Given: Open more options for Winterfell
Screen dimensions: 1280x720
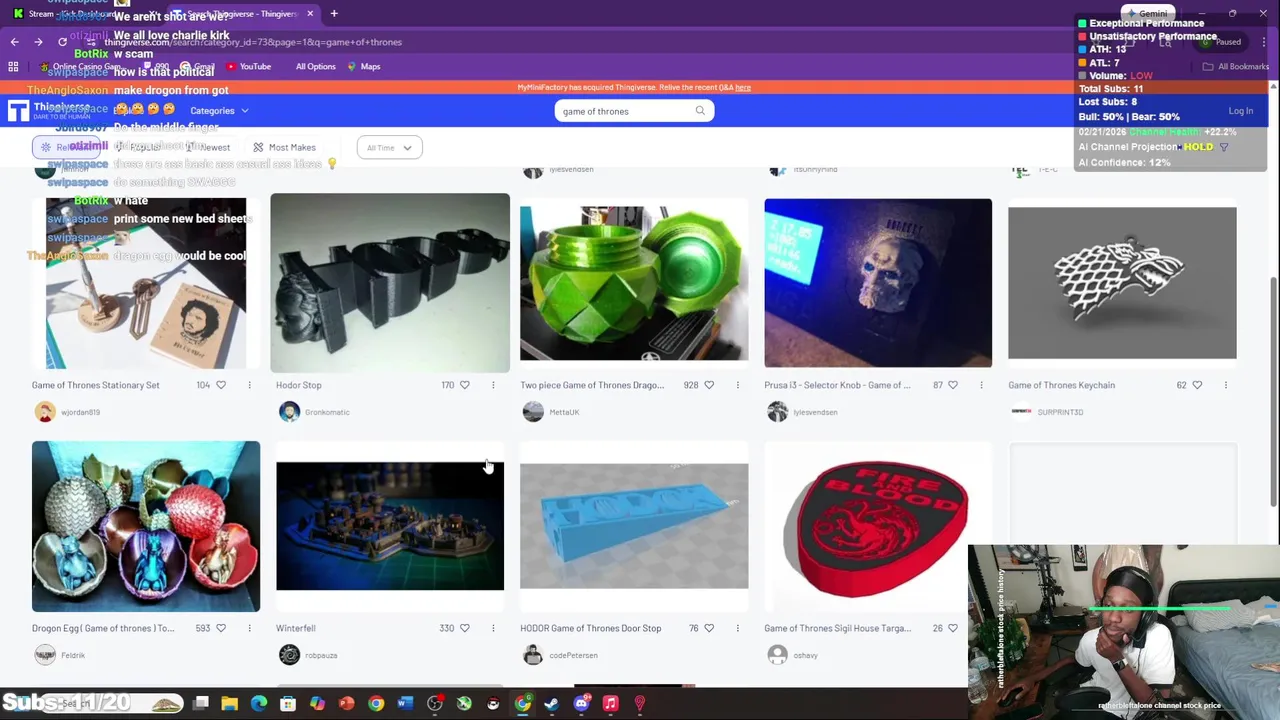Looking at the screenshot, I should [493, 628].
